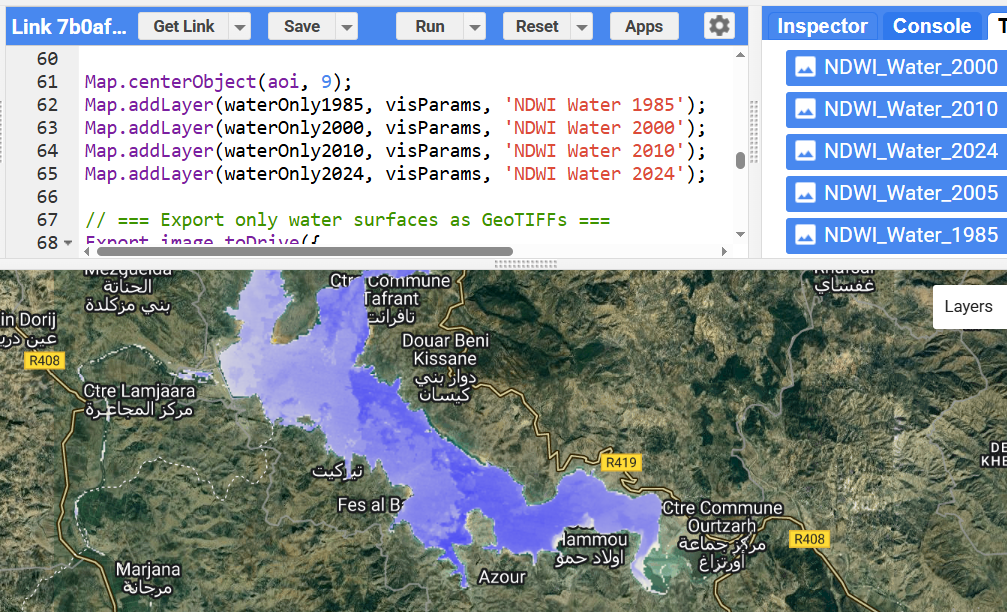Screen dimensions: 1007x612
Task: Click the image icon beside NDWI_Water_2010
Action: [x=805, y=109]
